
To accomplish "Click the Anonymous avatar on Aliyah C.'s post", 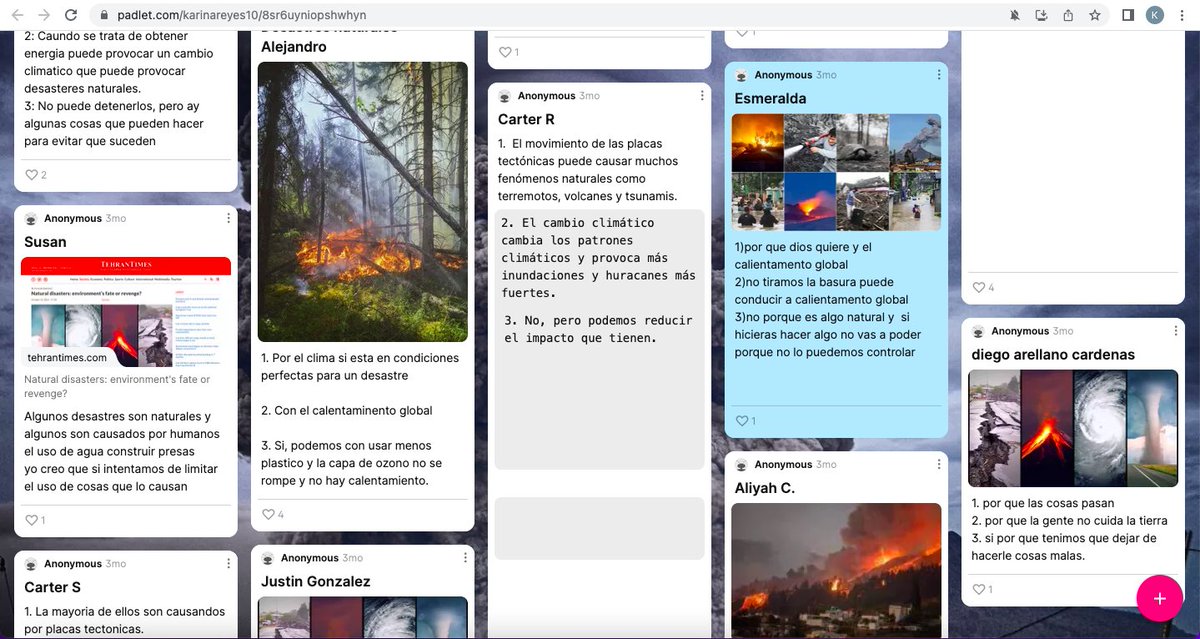I will pyautogui.click(x=741, y=465).
